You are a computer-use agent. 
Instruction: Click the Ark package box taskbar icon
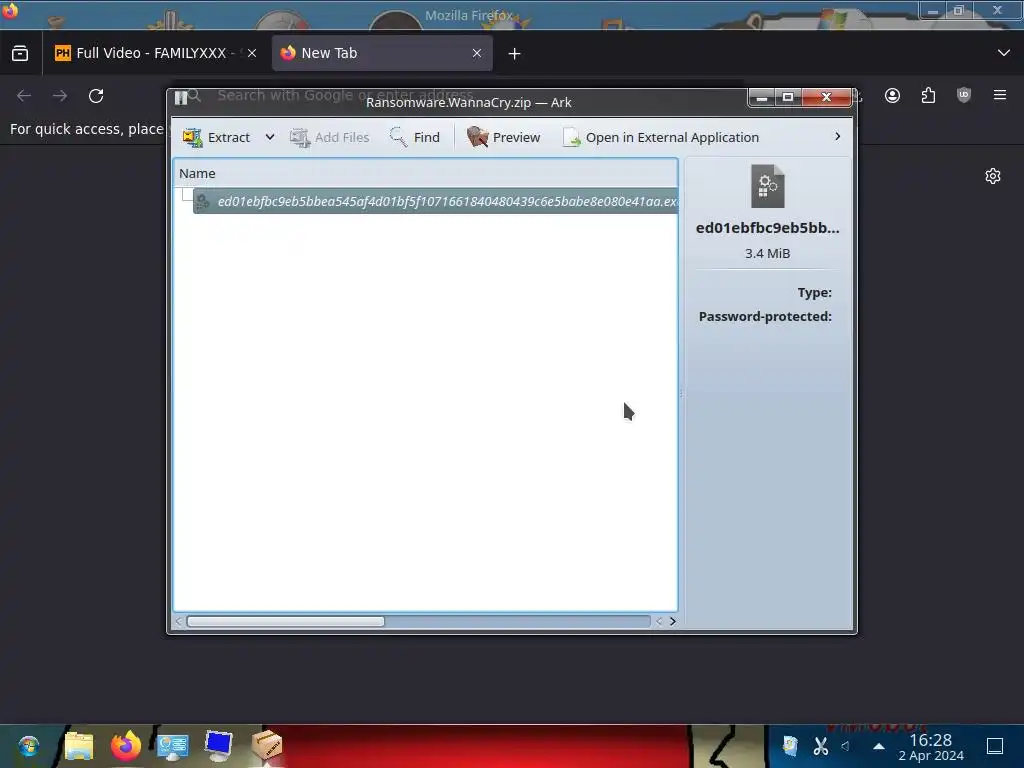click(266, 746)
